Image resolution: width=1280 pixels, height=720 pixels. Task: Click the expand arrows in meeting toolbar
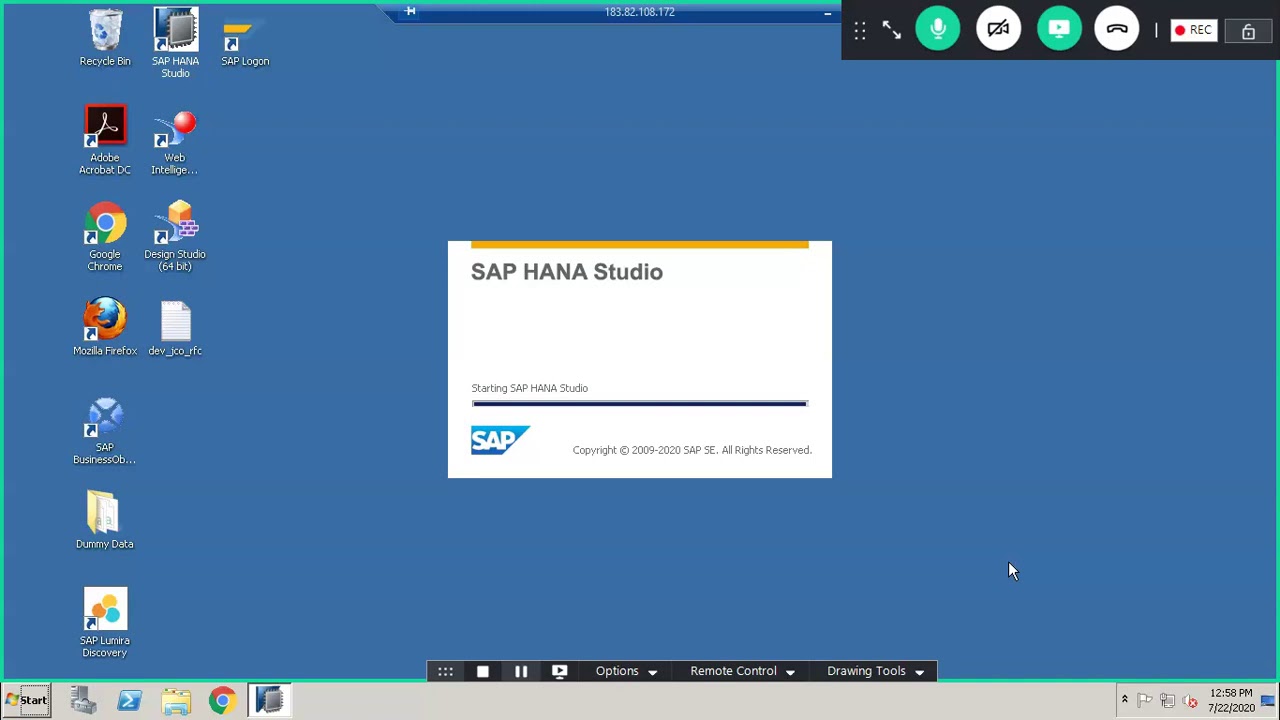click(891, 30)
